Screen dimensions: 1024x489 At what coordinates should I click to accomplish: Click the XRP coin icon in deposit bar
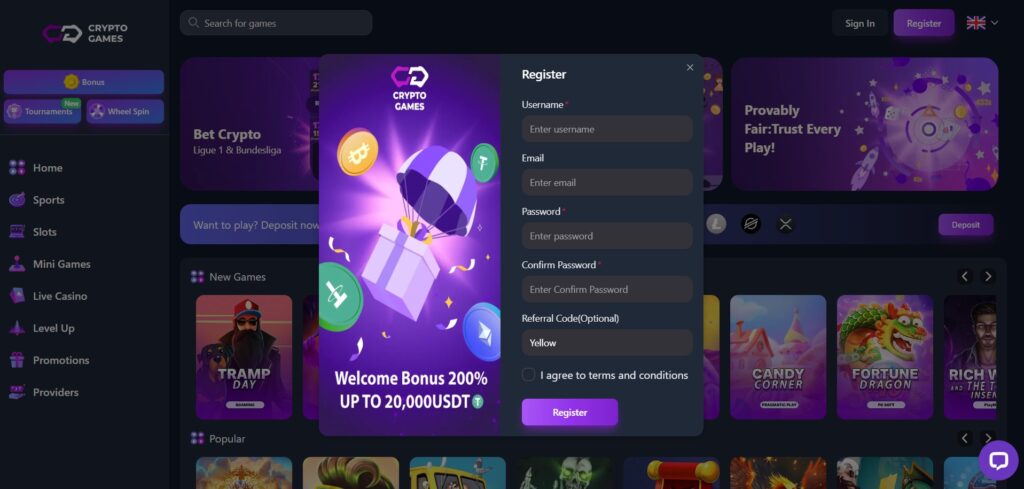tap(786, 225)
